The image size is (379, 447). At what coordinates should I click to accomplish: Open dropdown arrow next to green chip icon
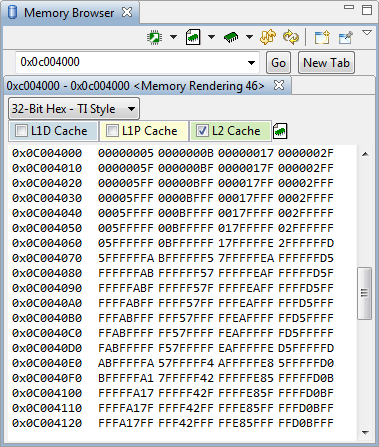point(249,37)
